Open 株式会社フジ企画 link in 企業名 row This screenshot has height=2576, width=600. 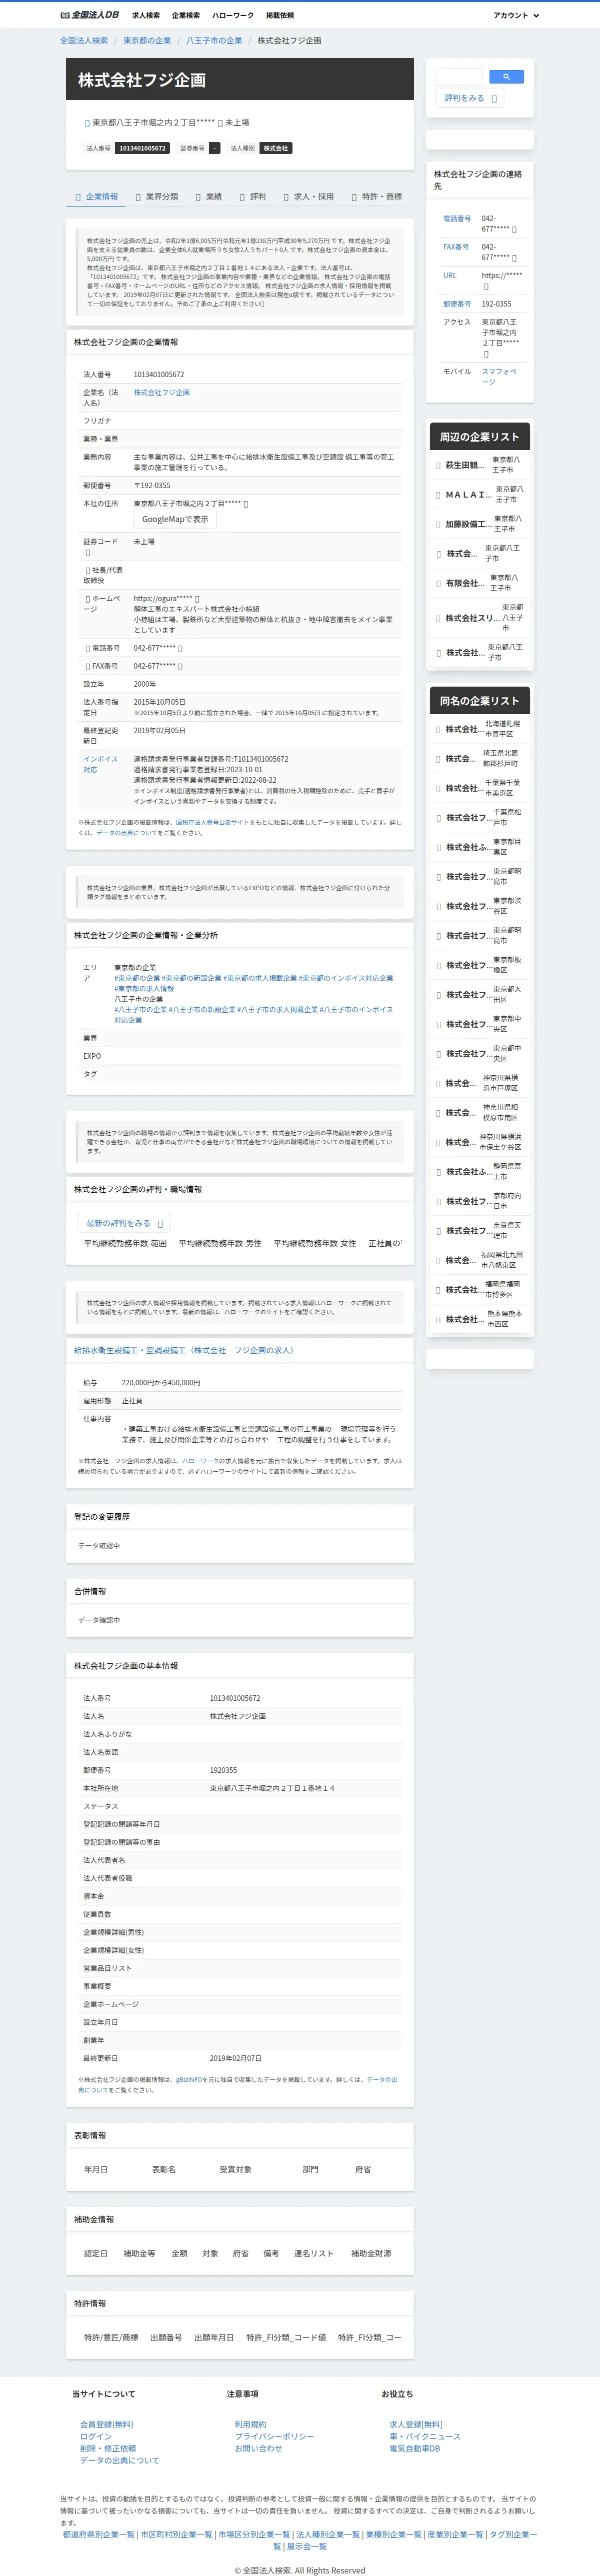162,393
